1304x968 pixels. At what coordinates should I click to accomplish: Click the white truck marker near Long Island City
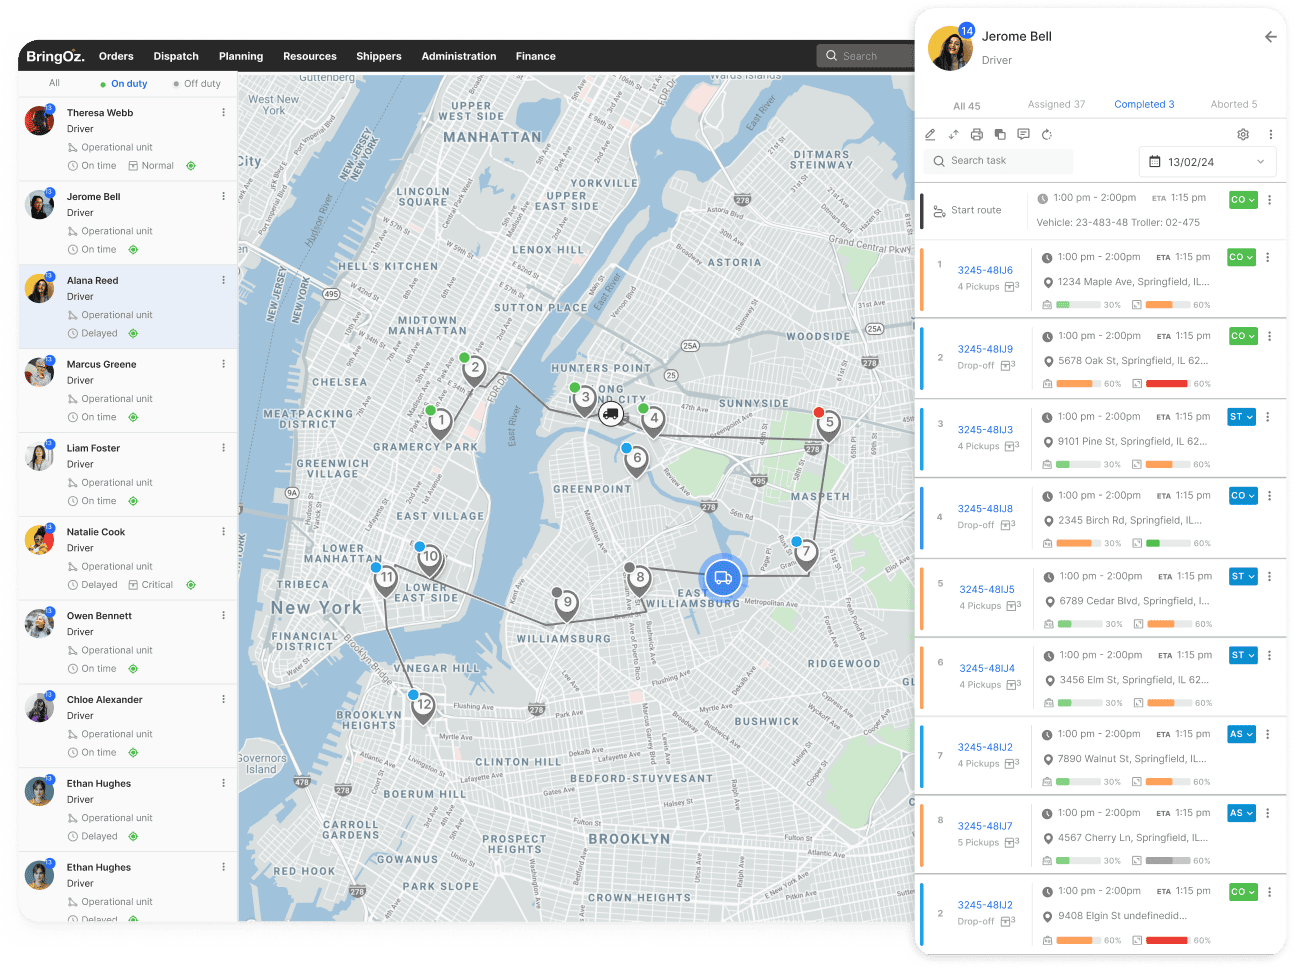[x=610, y=413]
